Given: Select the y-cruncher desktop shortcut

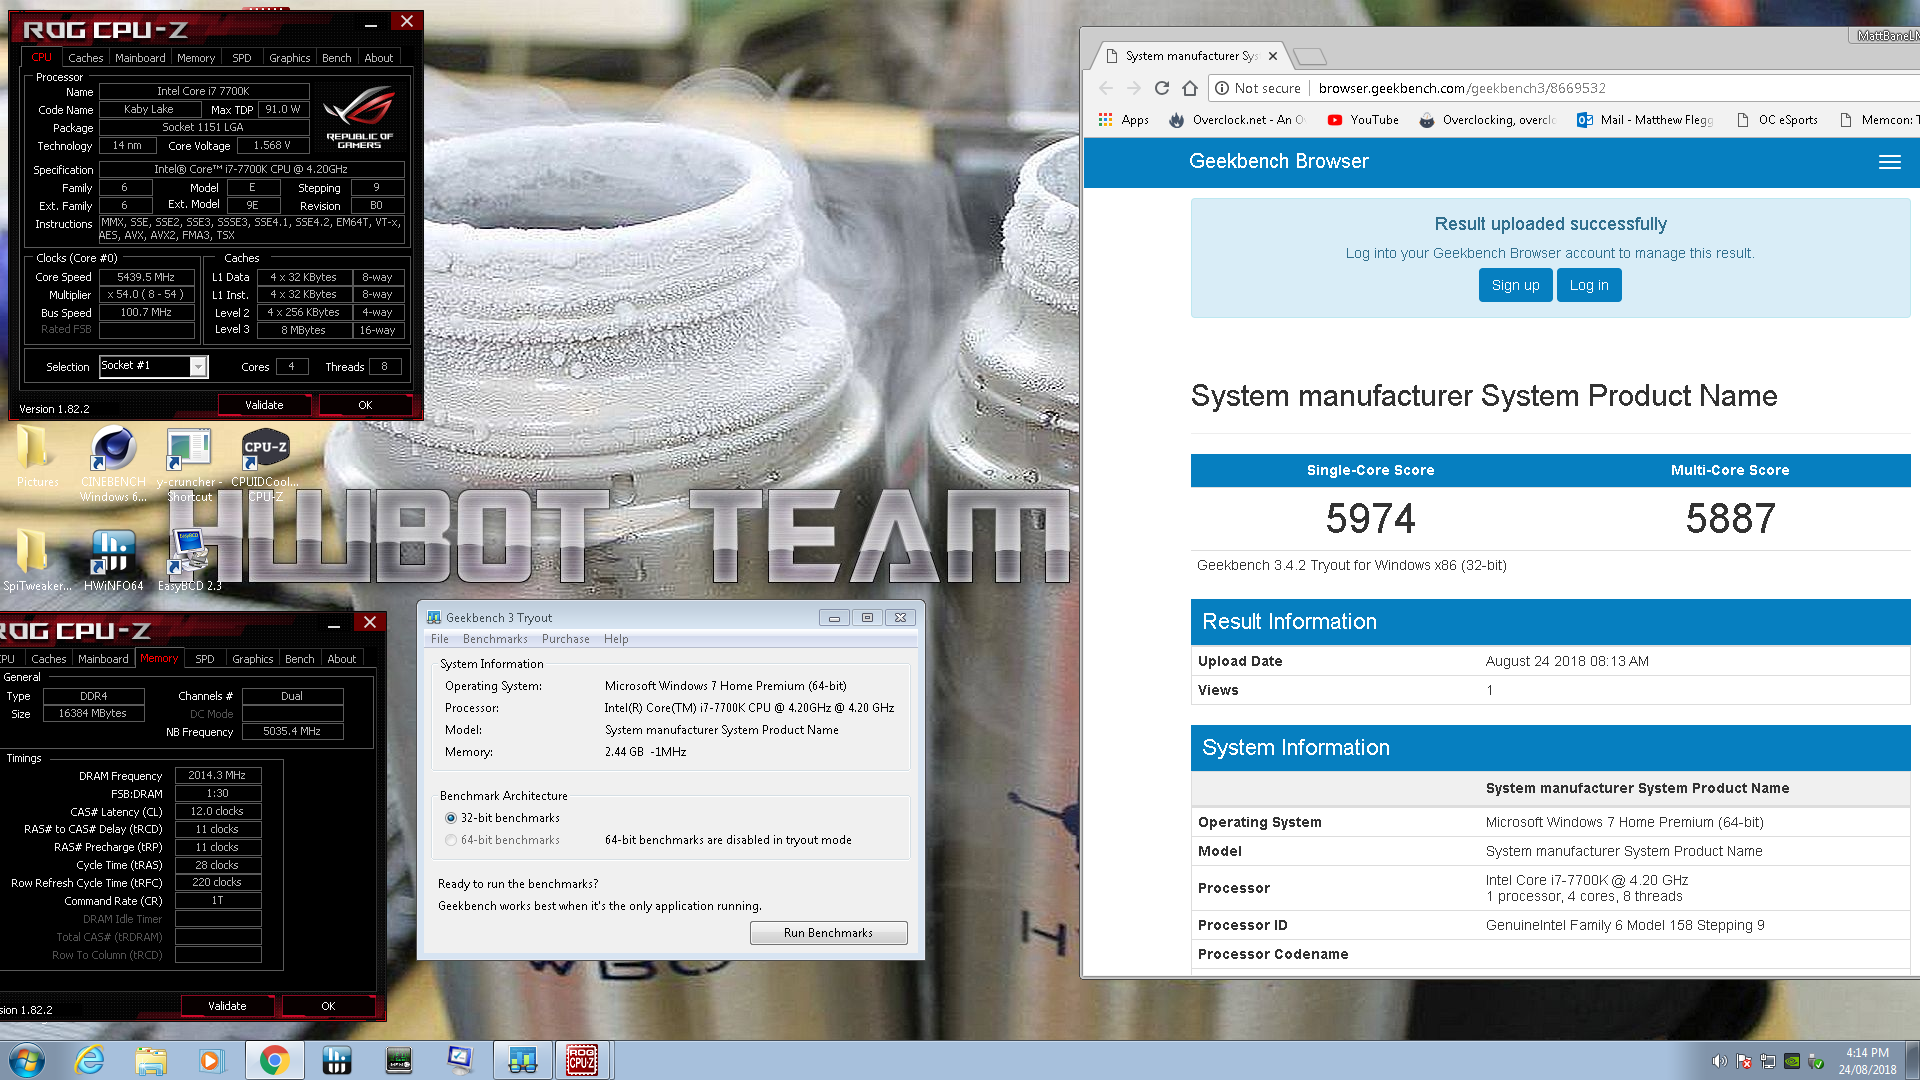Looking at the screenshot, I should coord(189,465).
